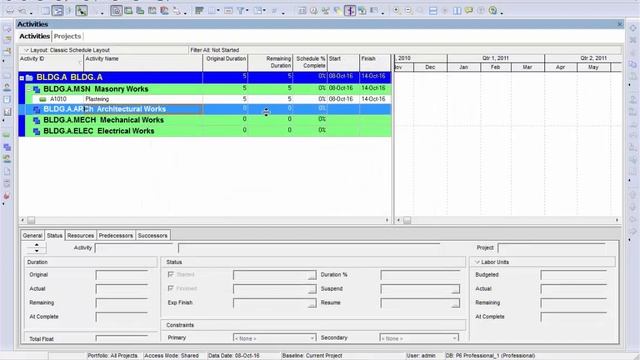Open the Group and Sort icon
640x360 pixels.
point(258,11)
